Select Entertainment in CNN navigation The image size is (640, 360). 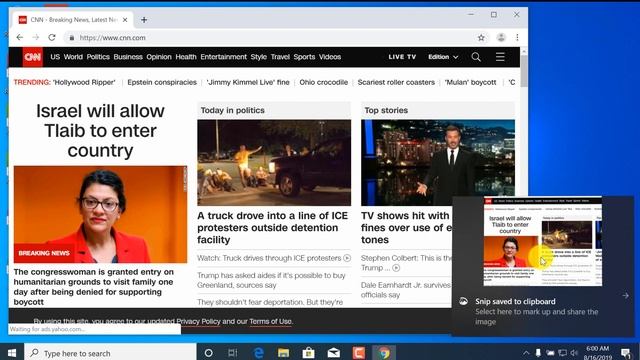point(223,57)
